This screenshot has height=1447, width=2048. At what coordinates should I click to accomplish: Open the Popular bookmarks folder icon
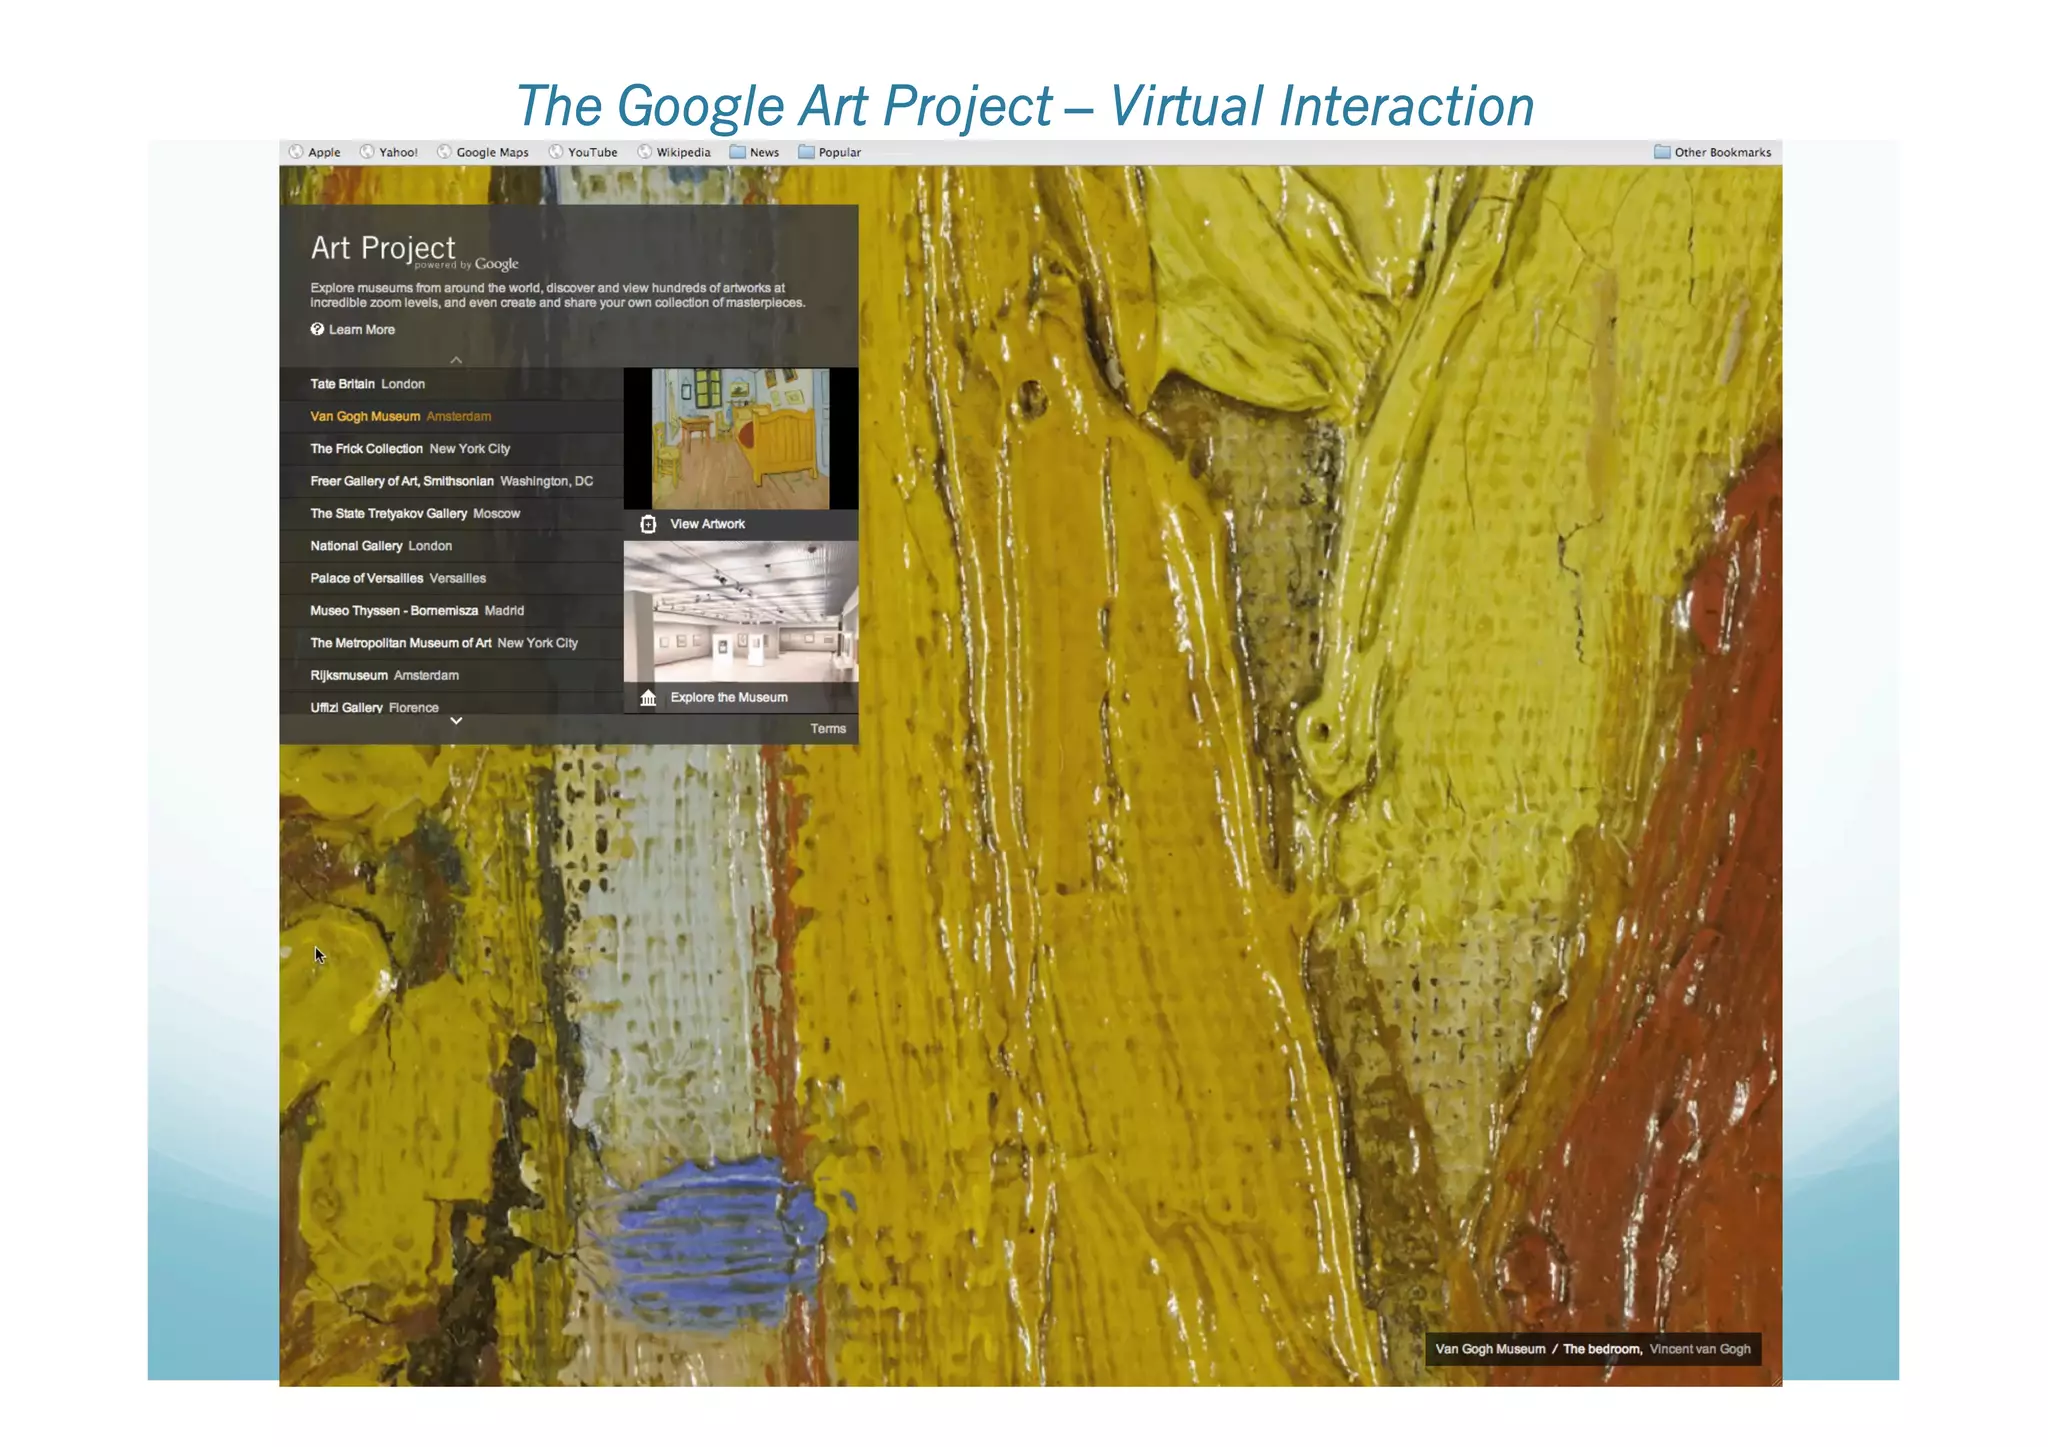pyautogui.click(x=807, y=152)
